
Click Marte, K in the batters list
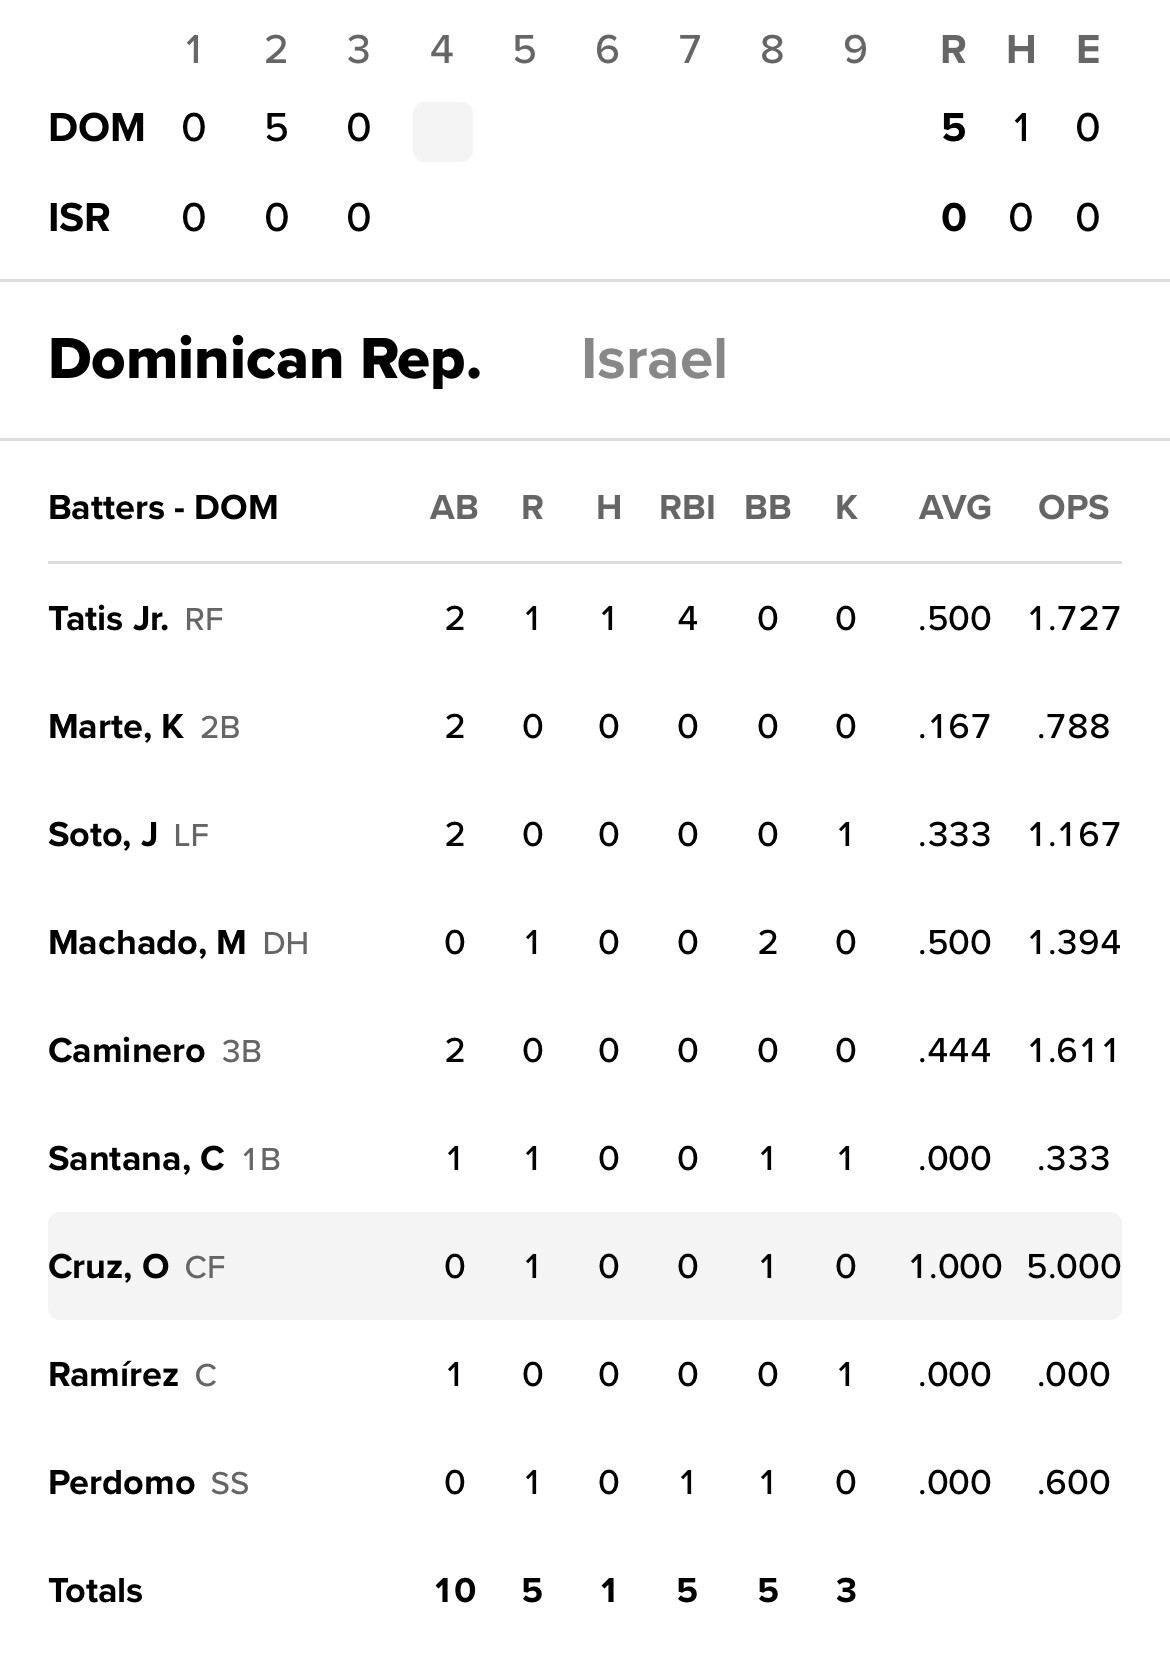pos(116,727)
